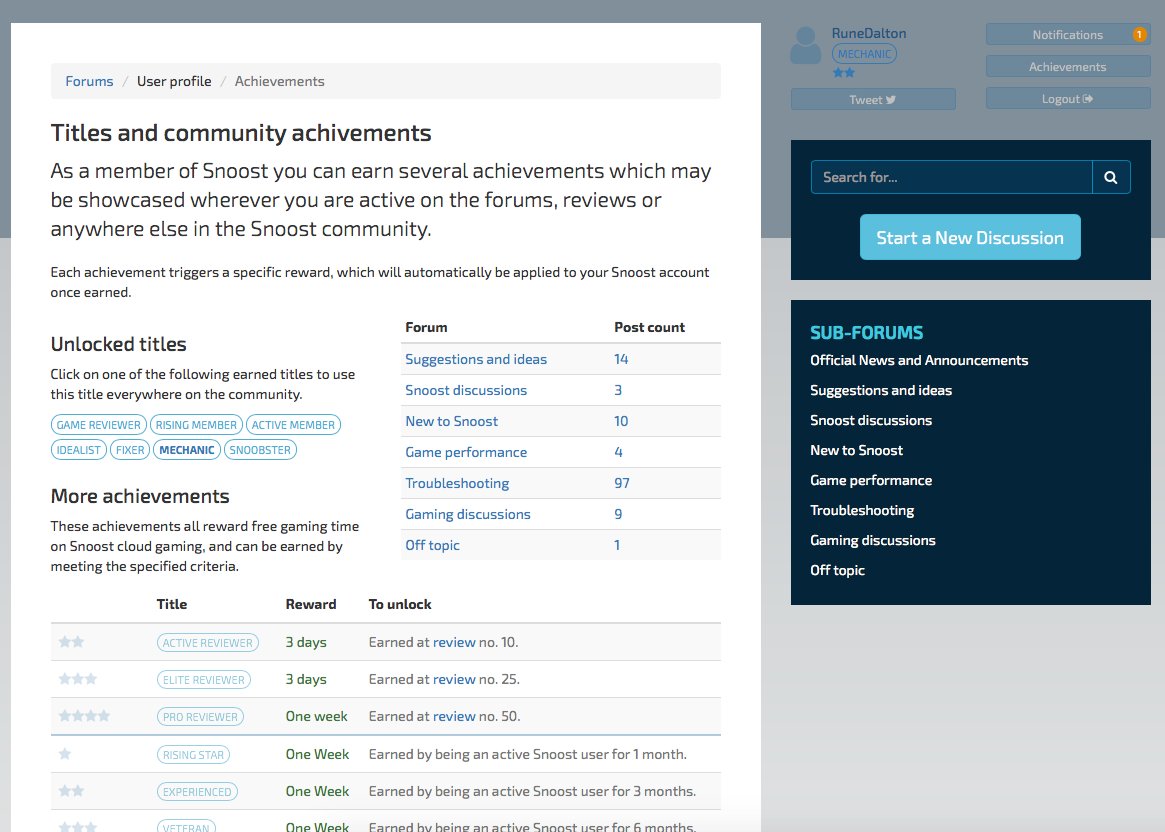Click the ACTIVE REVIEWER badge

click(207, 643)
